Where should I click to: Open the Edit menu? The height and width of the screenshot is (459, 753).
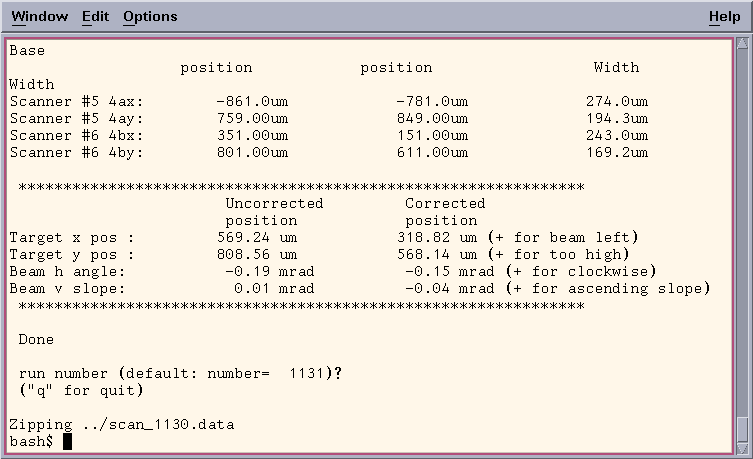[x=95, y=17]
